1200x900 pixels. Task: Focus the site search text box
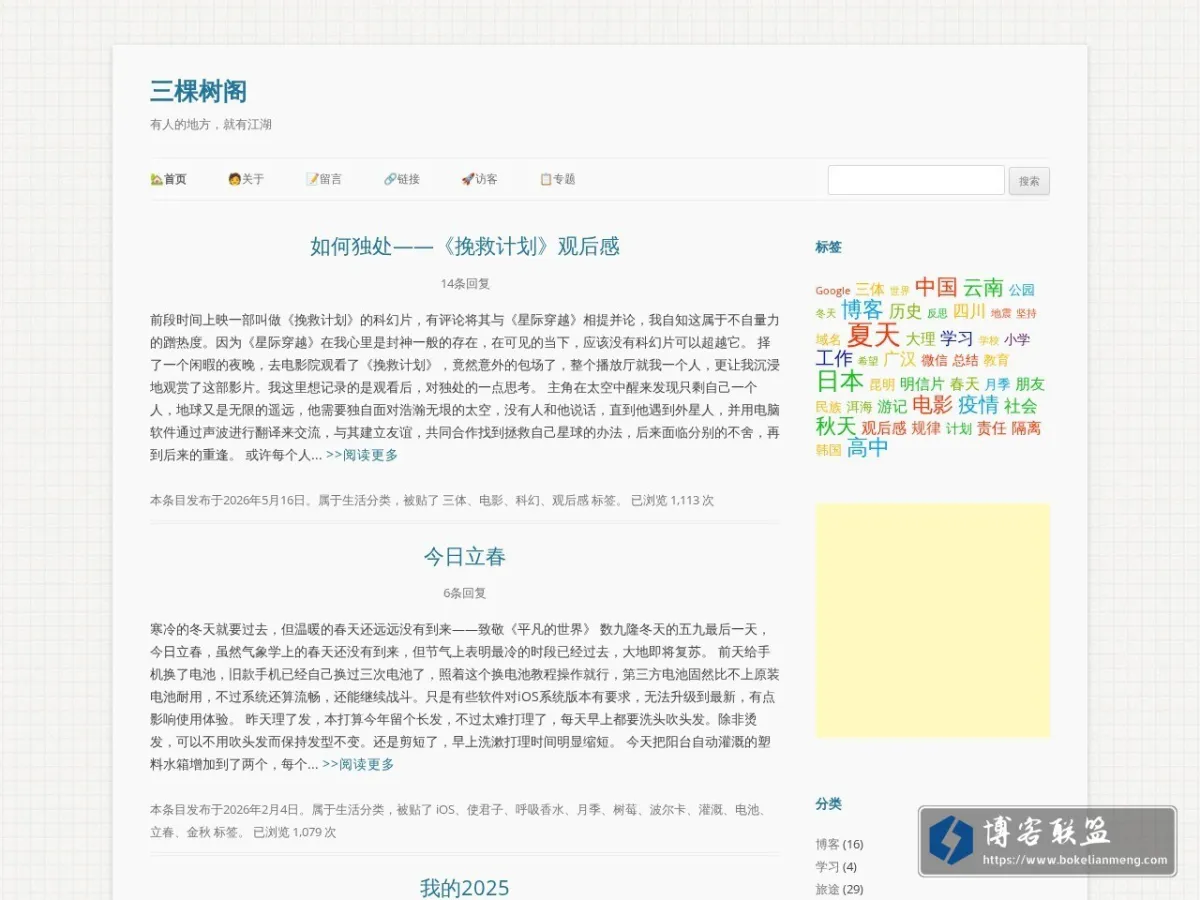[916, 180]
